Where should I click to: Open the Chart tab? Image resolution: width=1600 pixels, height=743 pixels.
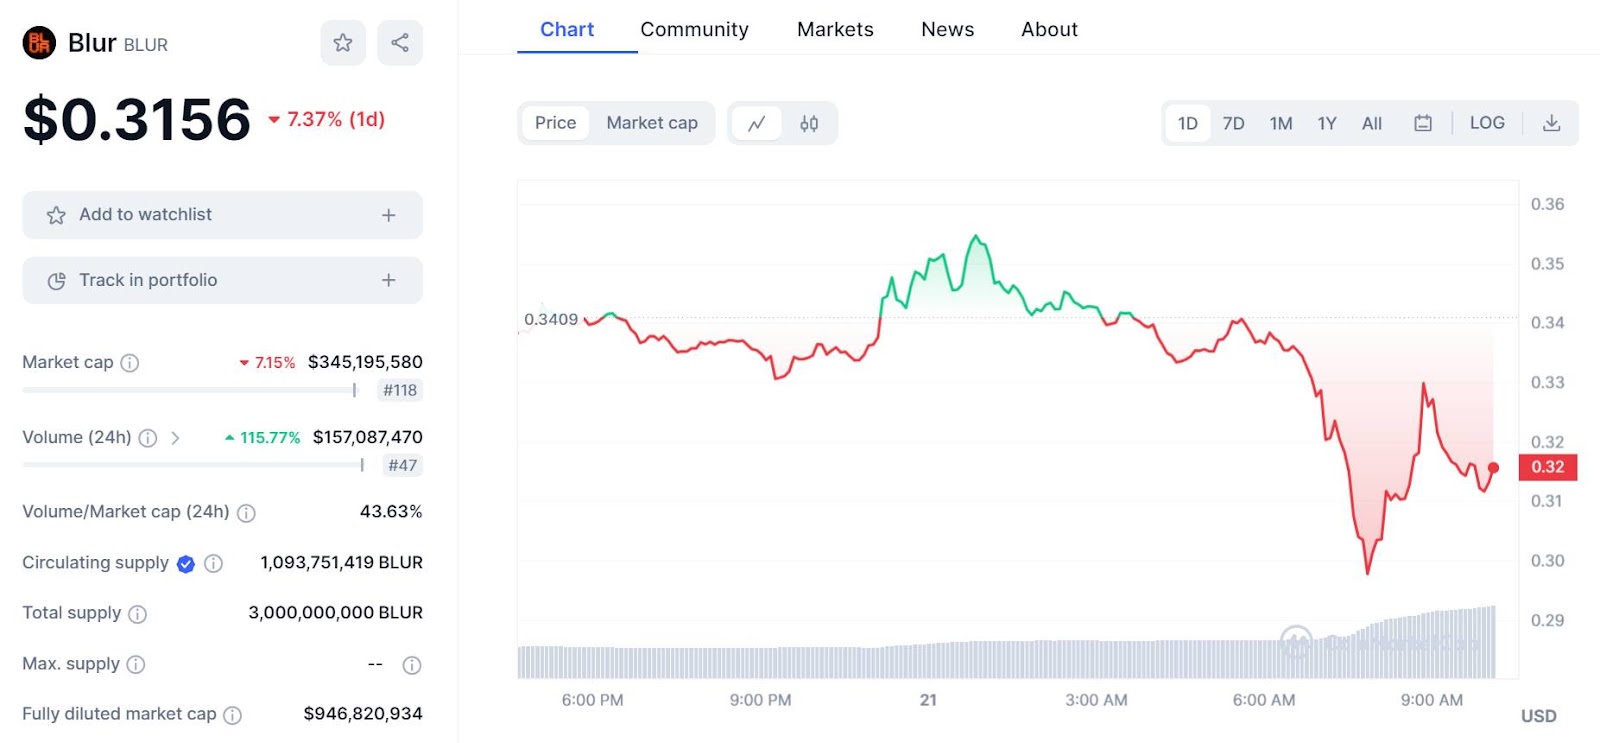point(567,29)
